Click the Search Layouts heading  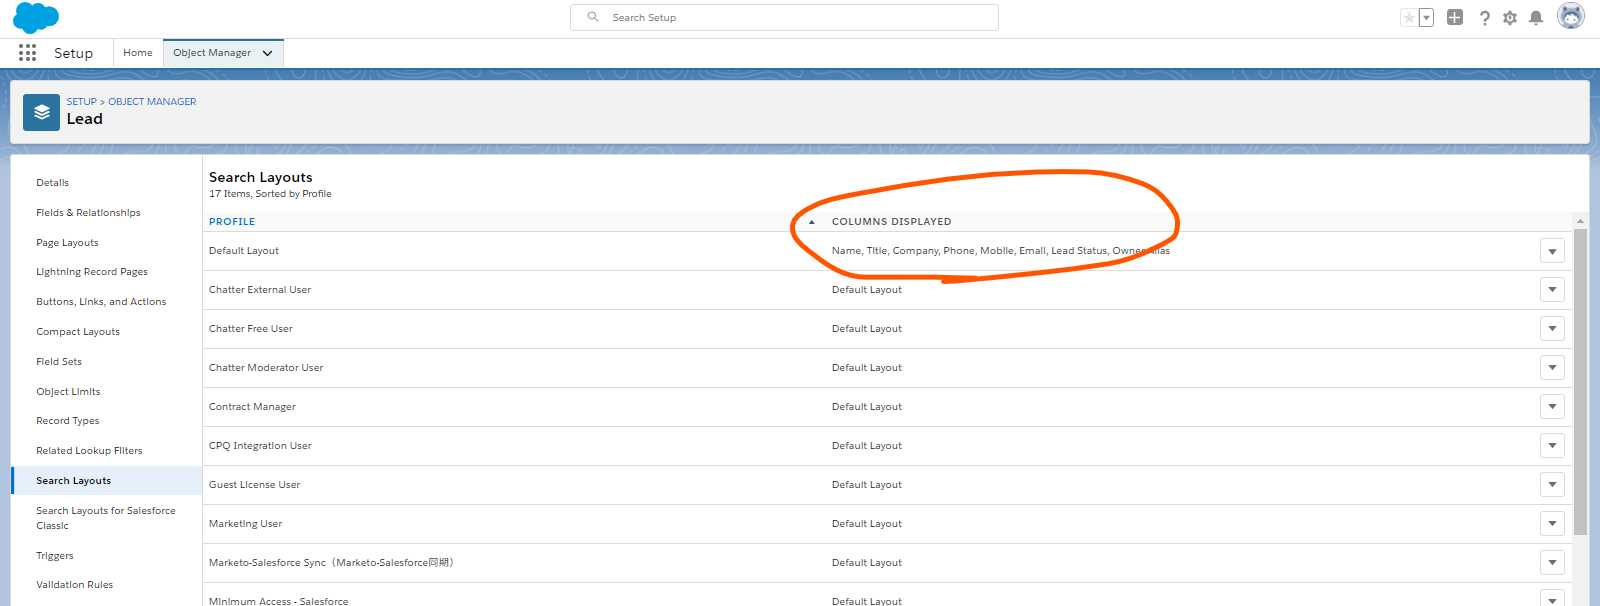click(x=261, y=177)
